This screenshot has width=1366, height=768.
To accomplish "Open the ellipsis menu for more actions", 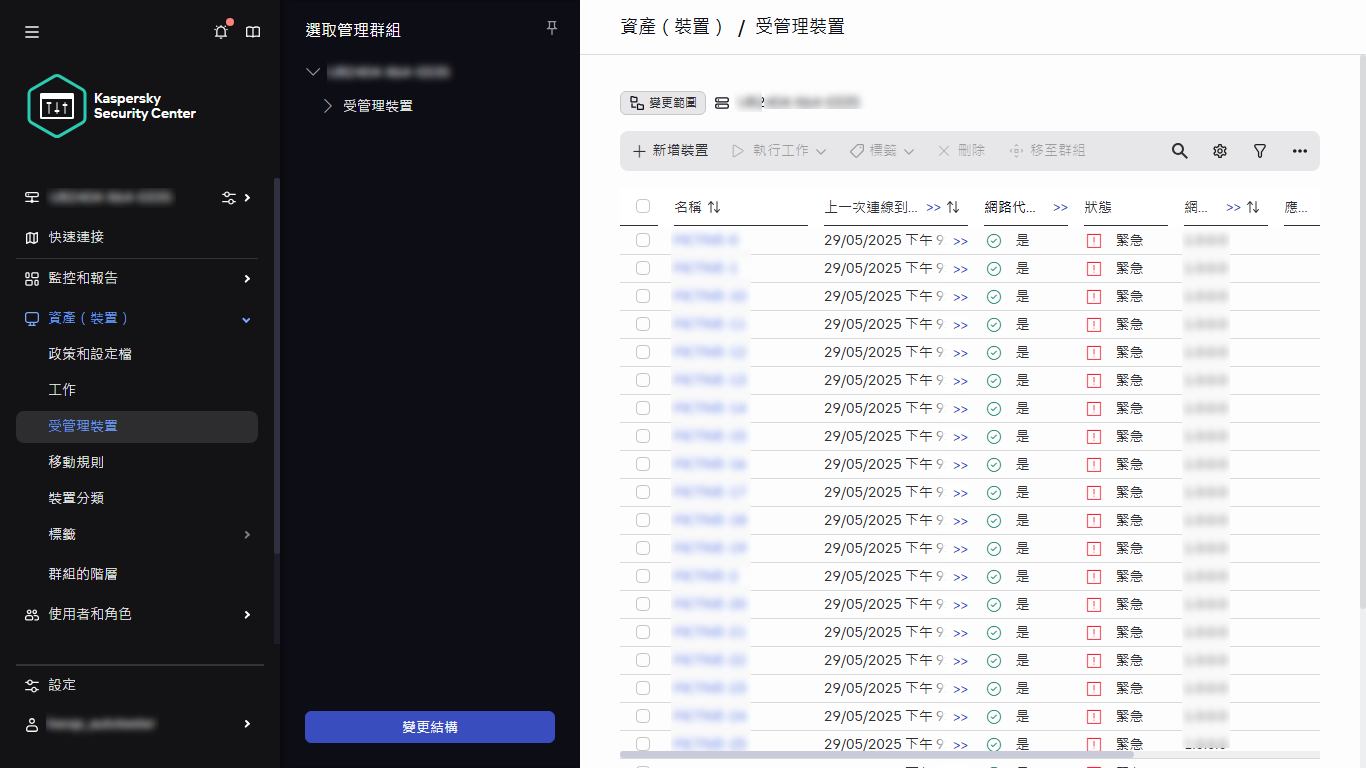I will click(1299, 151).
